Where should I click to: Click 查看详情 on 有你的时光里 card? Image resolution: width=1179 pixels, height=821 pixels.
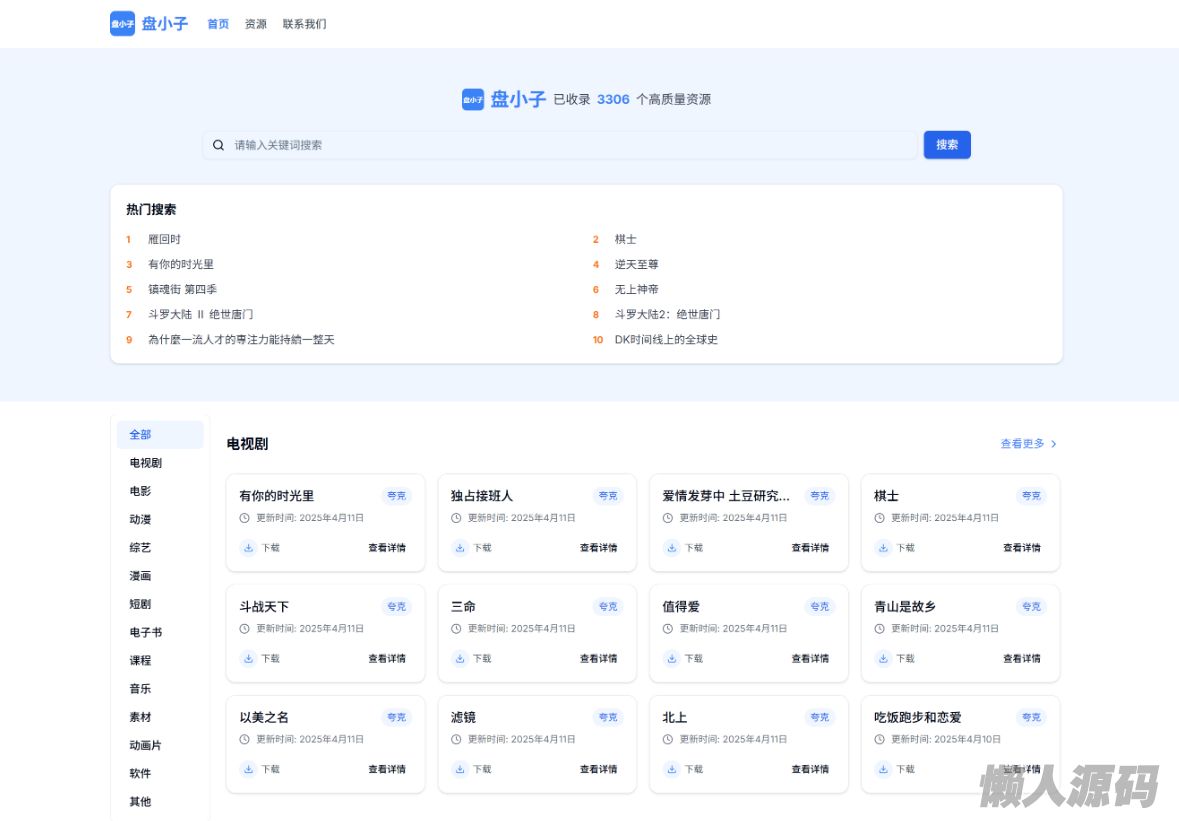(x=386, y=548)
